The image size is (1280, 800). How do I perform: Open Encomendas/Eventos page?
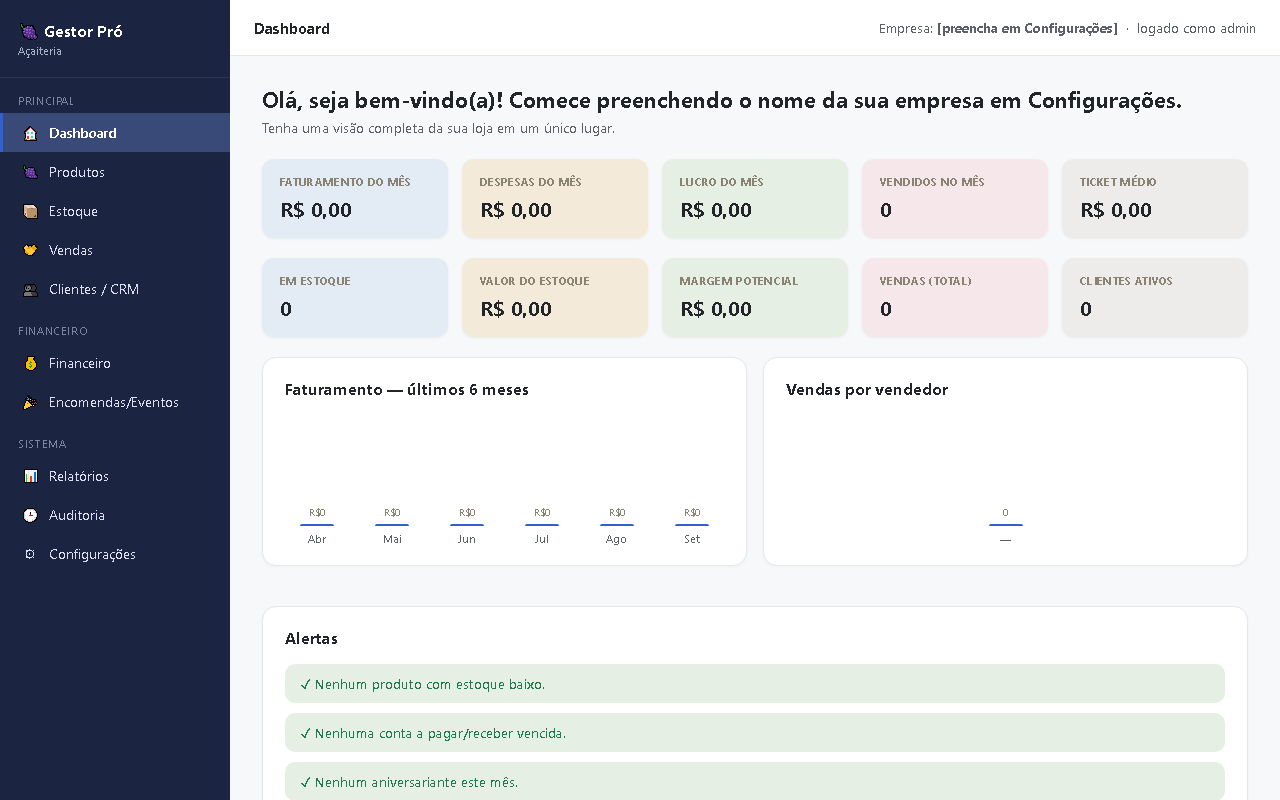[115, 402]
